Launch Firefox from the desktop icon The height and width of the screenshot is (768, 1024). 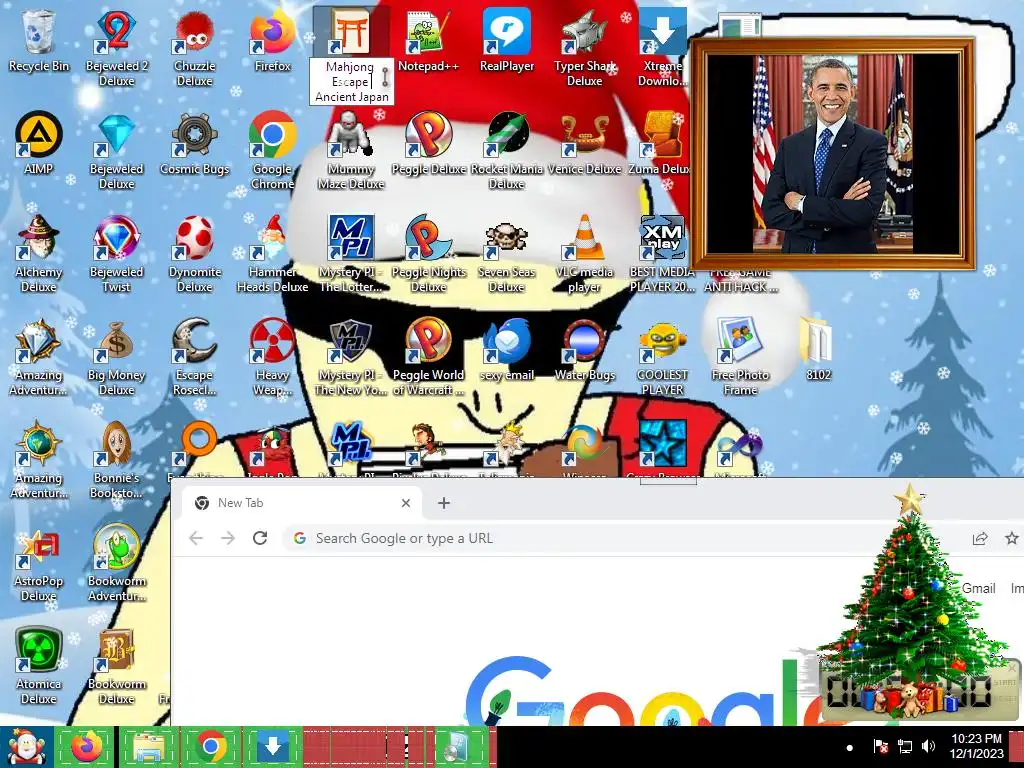[272, 40]
